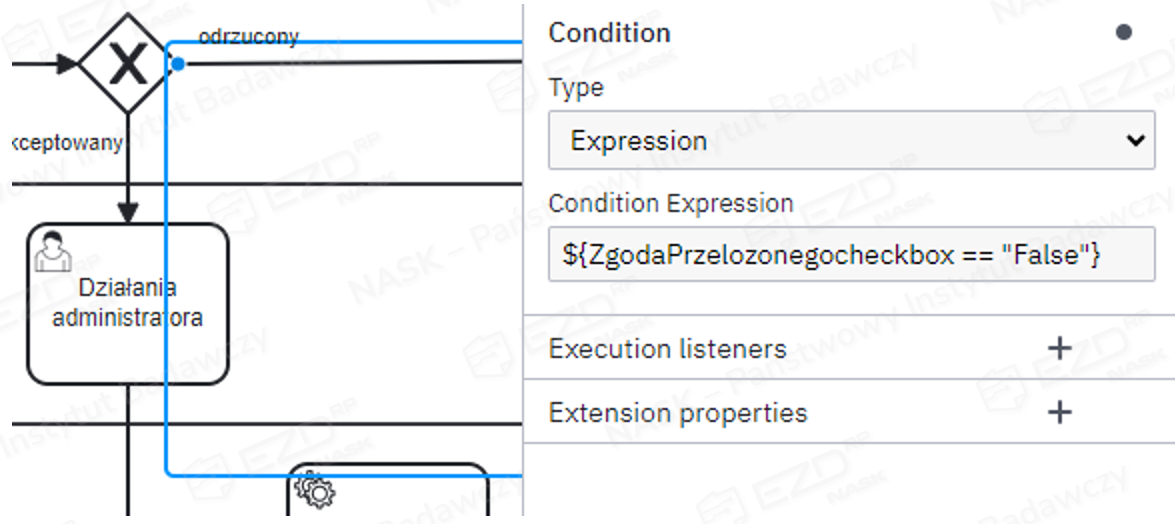Focus the Condition Expression input field
Viewport: 1175px width, 524px height.
pyautogui.click(x=850, y=255)
